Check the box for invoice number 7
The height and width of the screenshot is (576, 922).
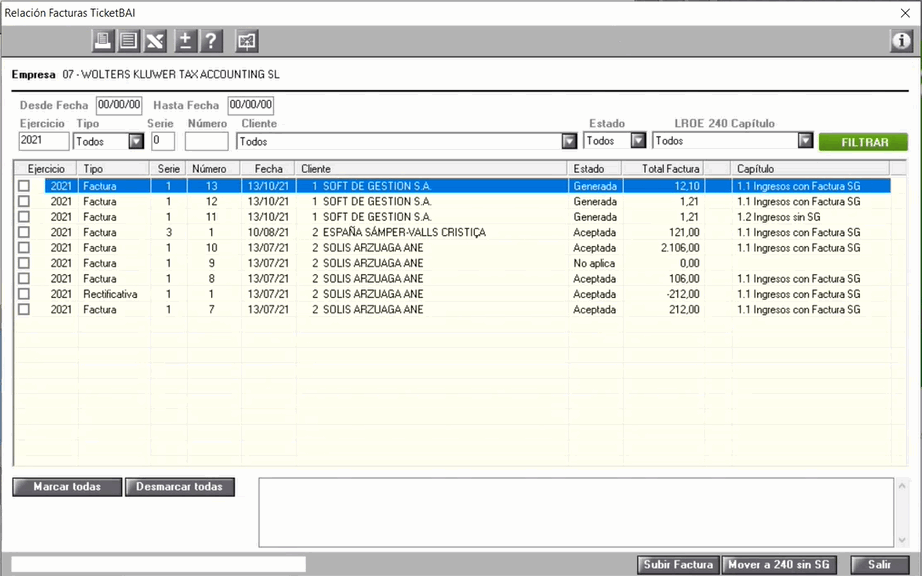24,309
